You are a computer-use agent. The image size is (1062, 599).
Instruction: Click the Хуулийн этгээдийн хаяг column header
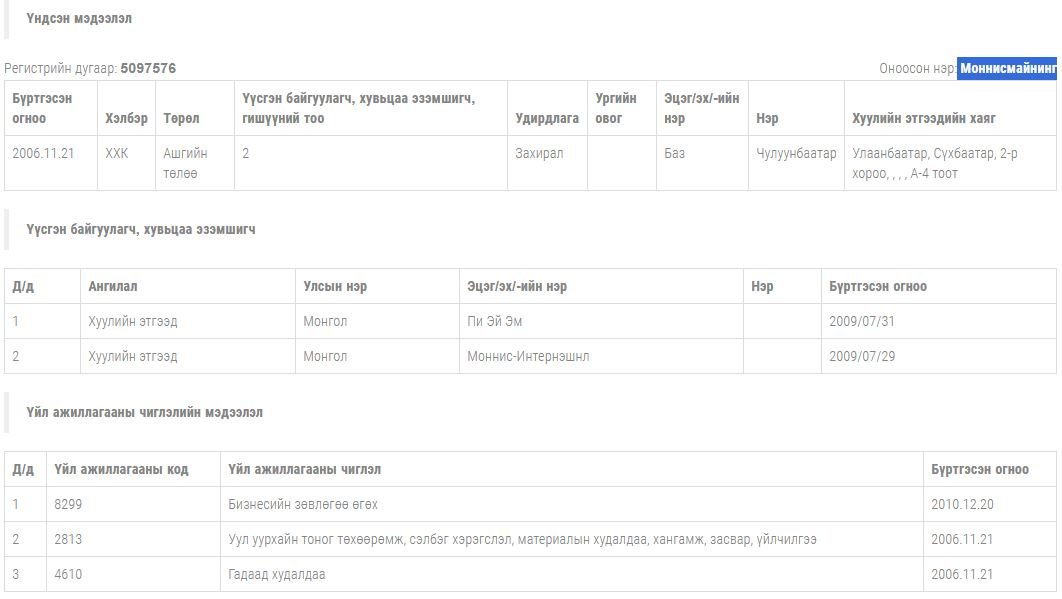click(924, 118)
